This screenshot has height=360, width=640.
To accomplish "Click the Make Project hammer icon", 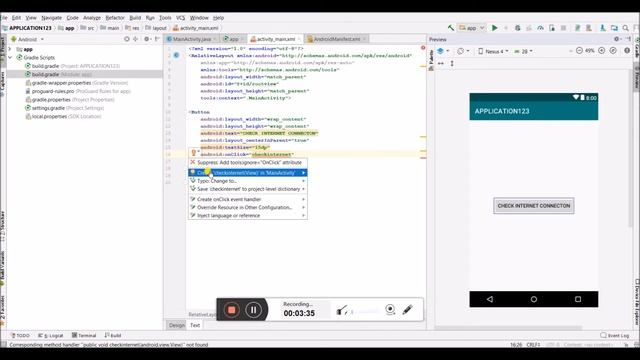I will (x=451, y=28).
